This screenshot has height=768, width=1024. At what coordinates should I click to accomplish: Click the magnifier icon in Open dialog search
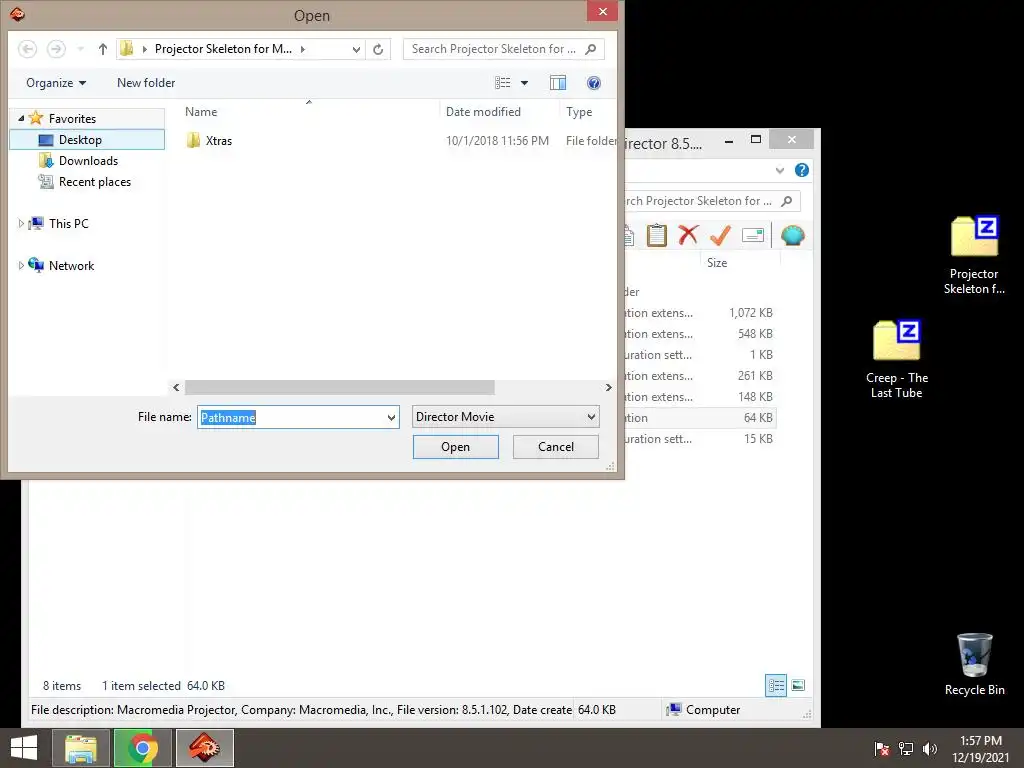590,49
